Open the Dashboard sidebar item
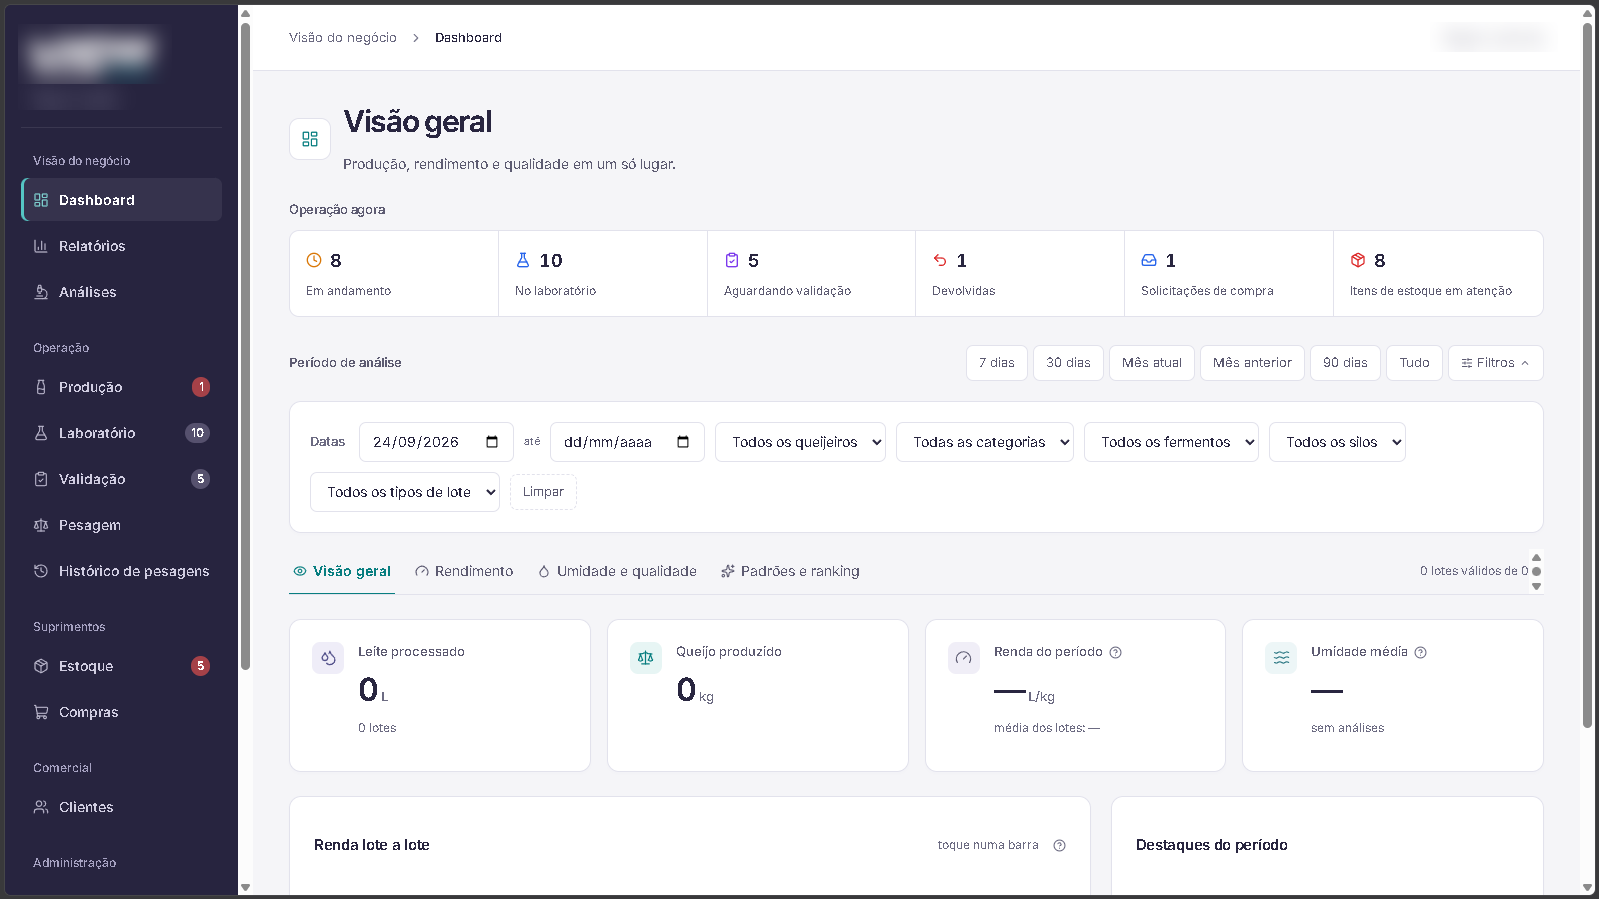The image size is (1599, 899). (x=122, y=200)
